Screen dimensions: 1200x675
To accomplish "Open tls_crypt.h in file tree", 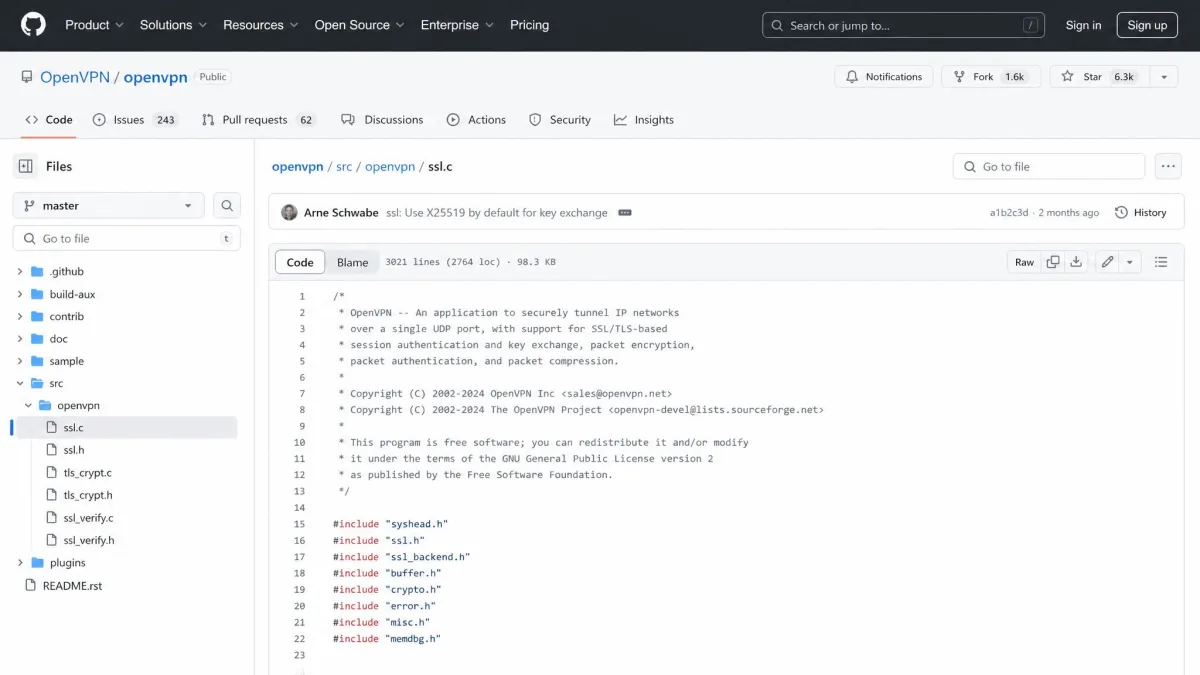I will tap(88, 495).
